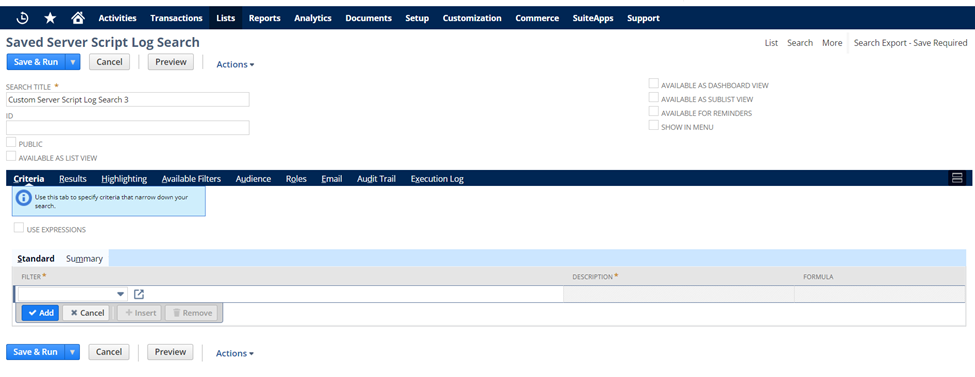The image size is (975, 377).
Task: Switch to the Roles tab
Action: [296, 179]
